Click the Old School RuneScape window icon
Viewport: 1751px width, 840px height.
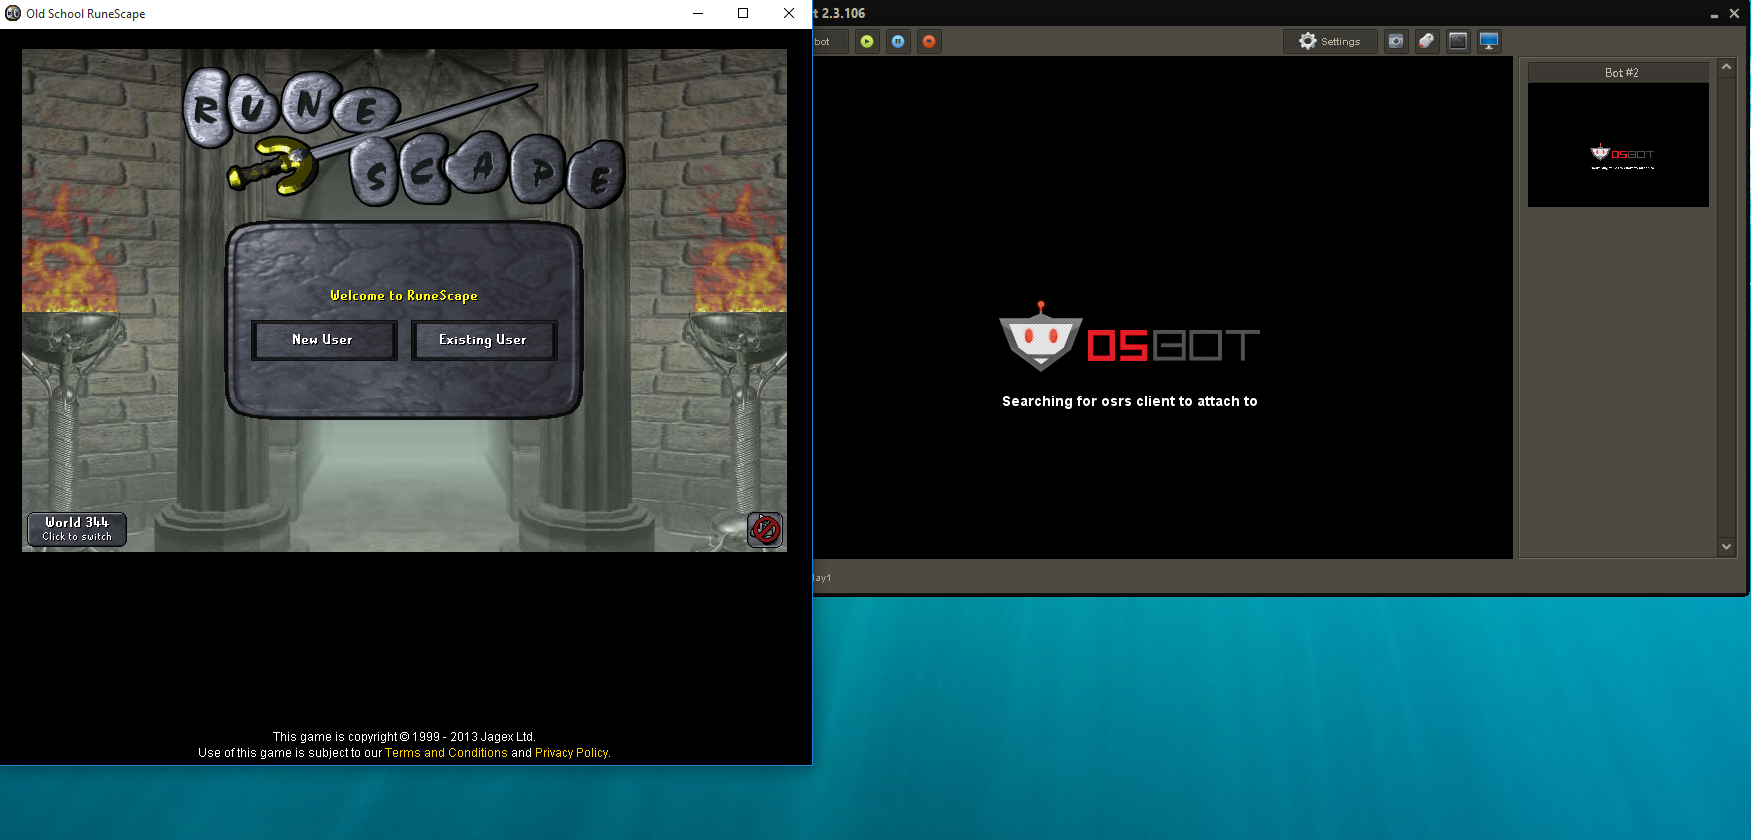click(13, 13)
